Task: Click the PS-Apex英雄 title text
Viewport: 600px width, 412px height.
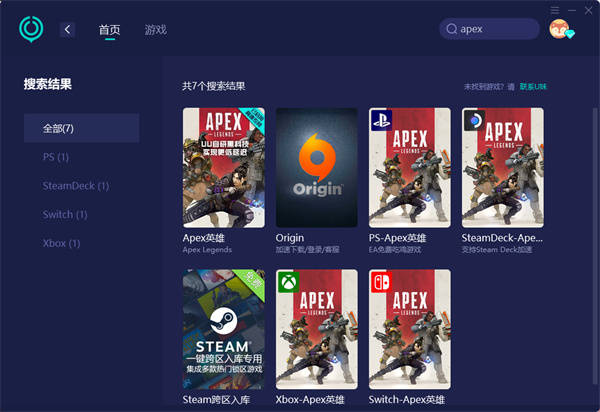Action: 397,238
